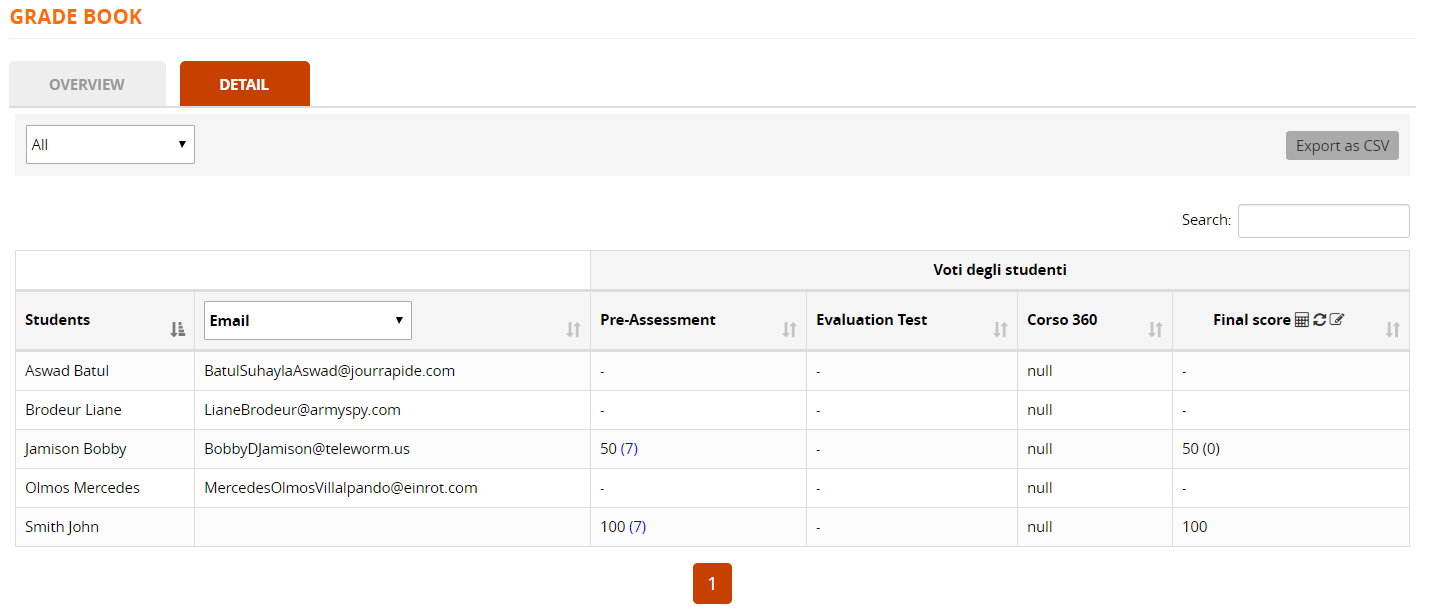
Task: Click the (0) link in Jamison Bobby's Final score
Action: point(1212,448)
